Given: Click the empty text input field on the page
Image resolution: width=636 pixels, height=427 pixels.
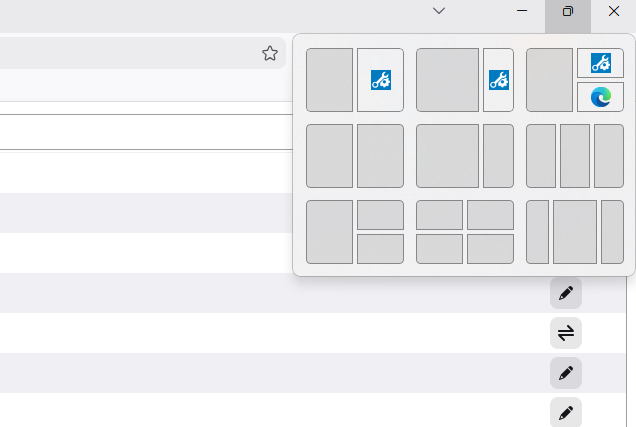Looking at the screenshot, I should (x=140, y=132).
